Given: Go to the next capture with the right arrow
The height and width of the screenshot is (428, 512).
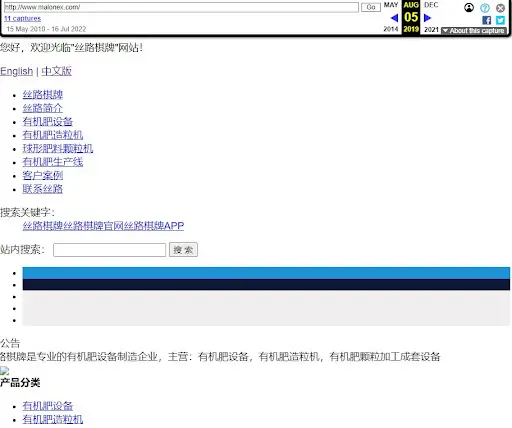Looking at the screenshot, I should (427, 18).
